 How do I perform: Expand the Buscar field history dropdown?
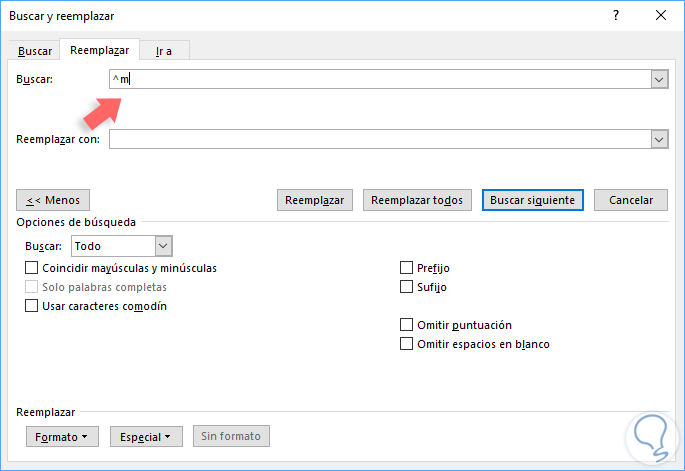(659, 79)
